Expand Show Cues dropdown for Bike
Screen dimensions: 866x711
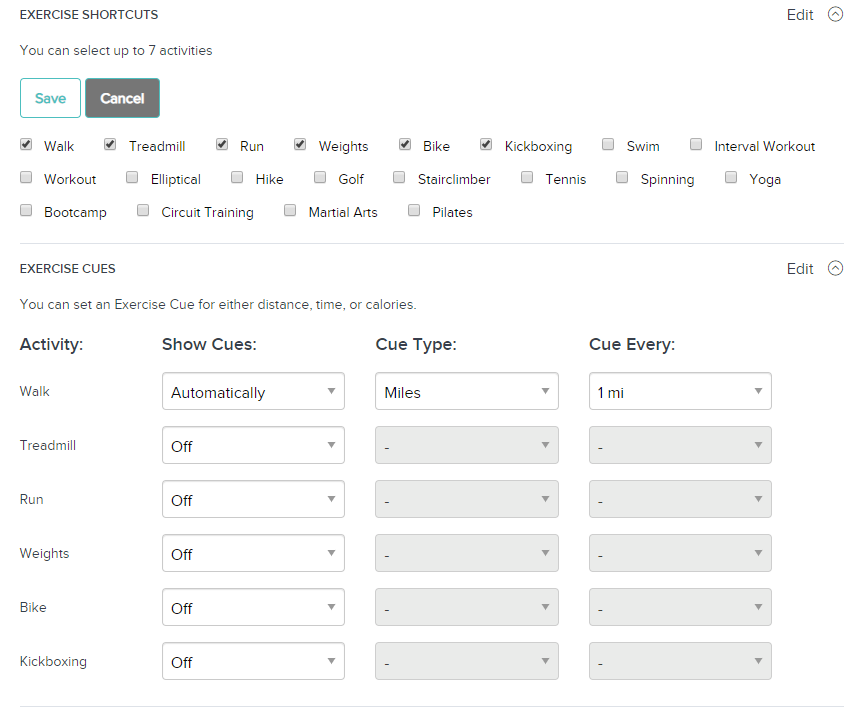click(x=253, y=608)
